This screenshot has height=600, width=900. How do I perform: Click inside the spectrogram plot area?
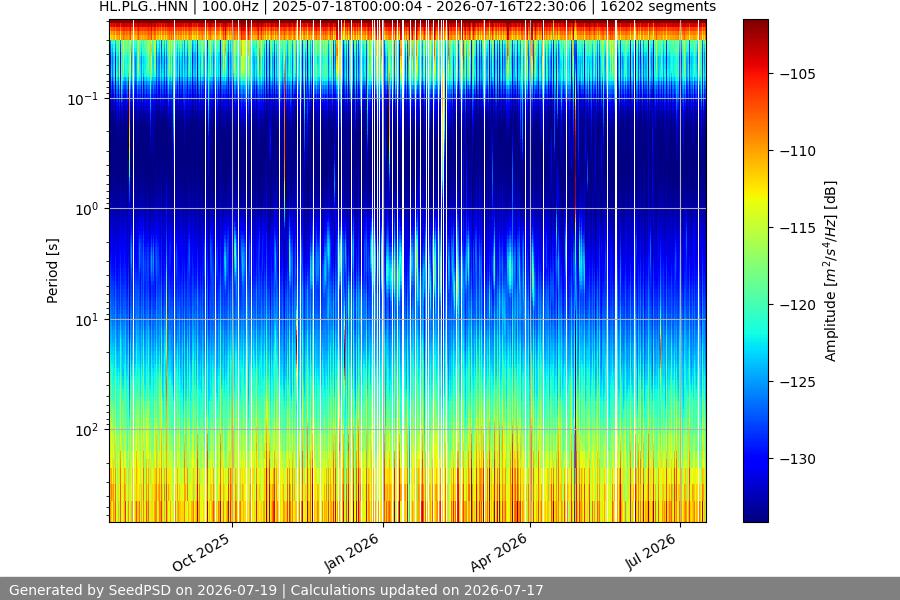point(408,271)
